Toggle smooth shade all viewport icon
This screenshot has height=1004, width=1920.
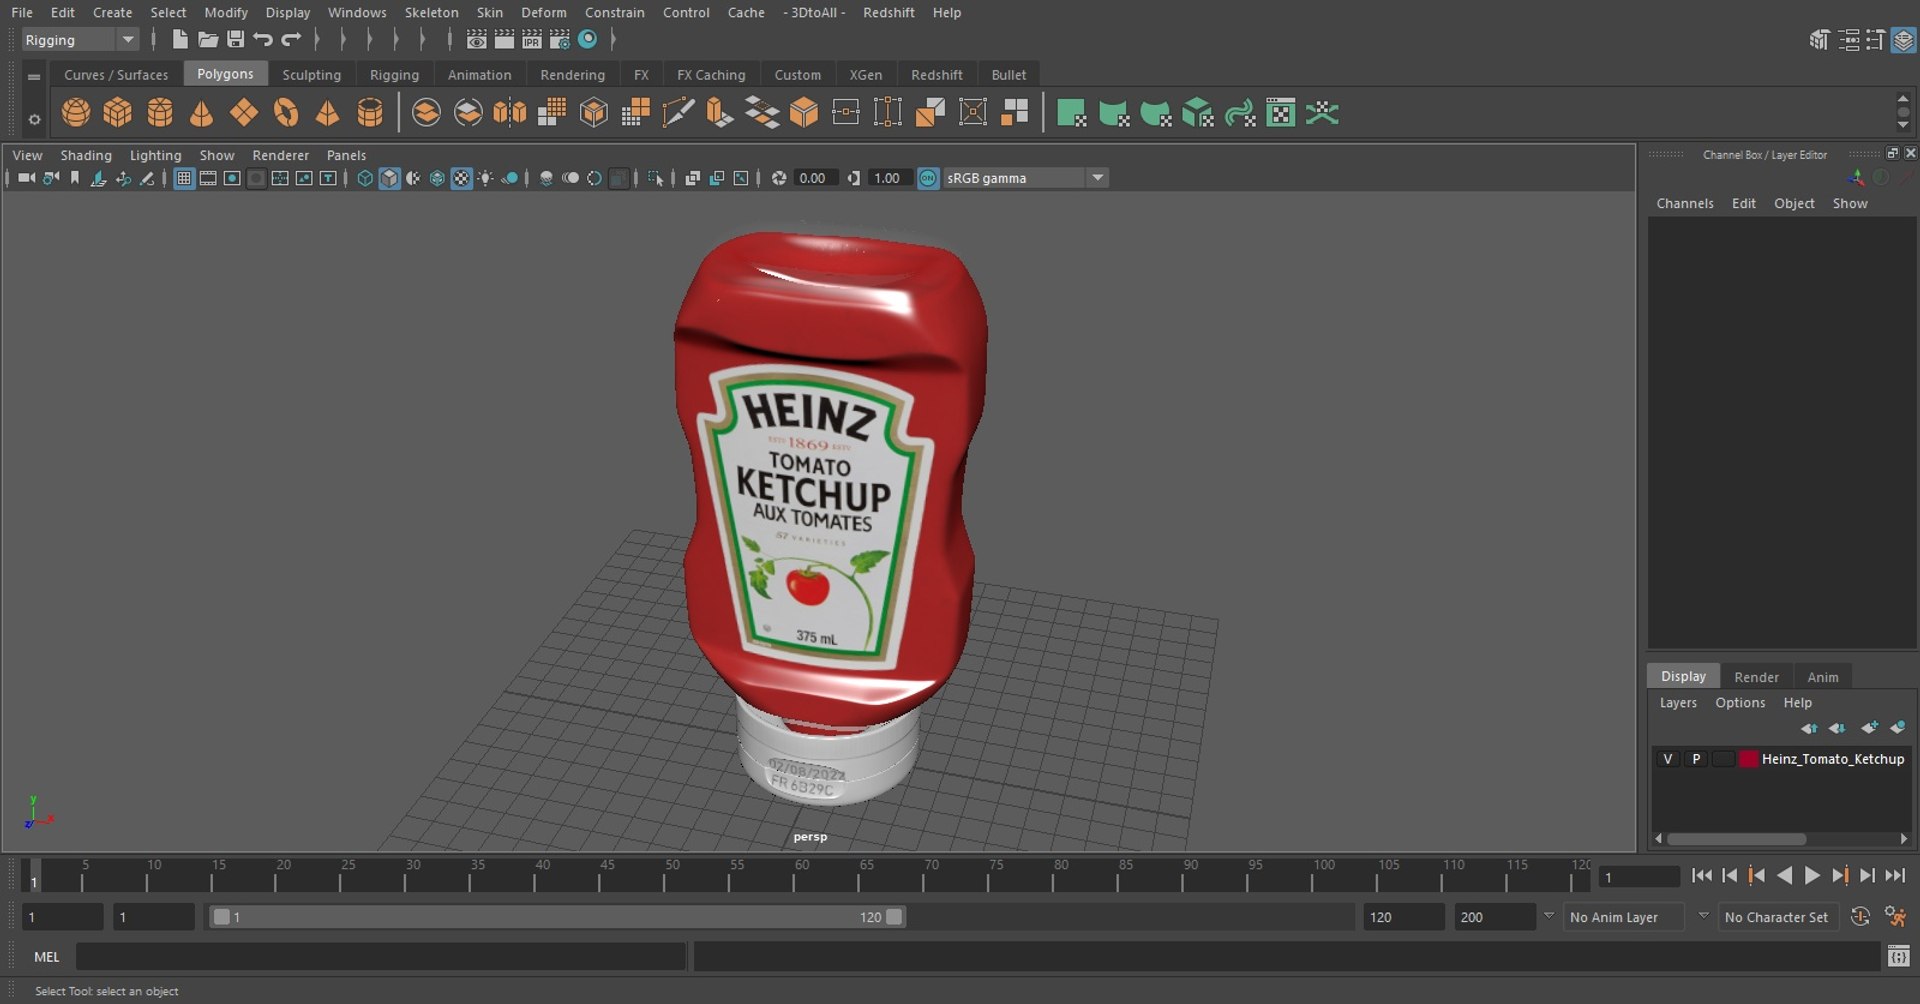(x=389, y=178)
